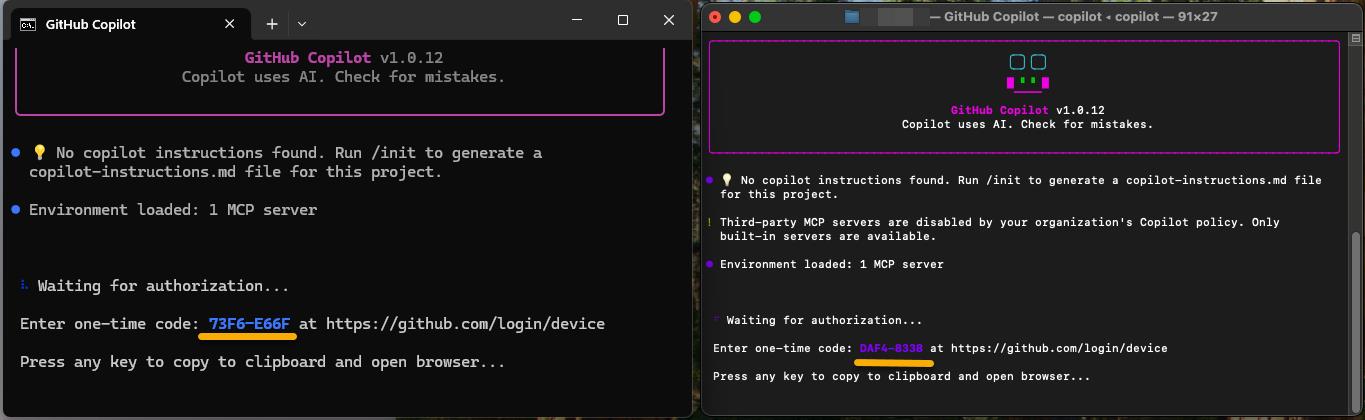1365x420 pixels.
Task: Maximize the Windows Terminal window
Action: 622,21
